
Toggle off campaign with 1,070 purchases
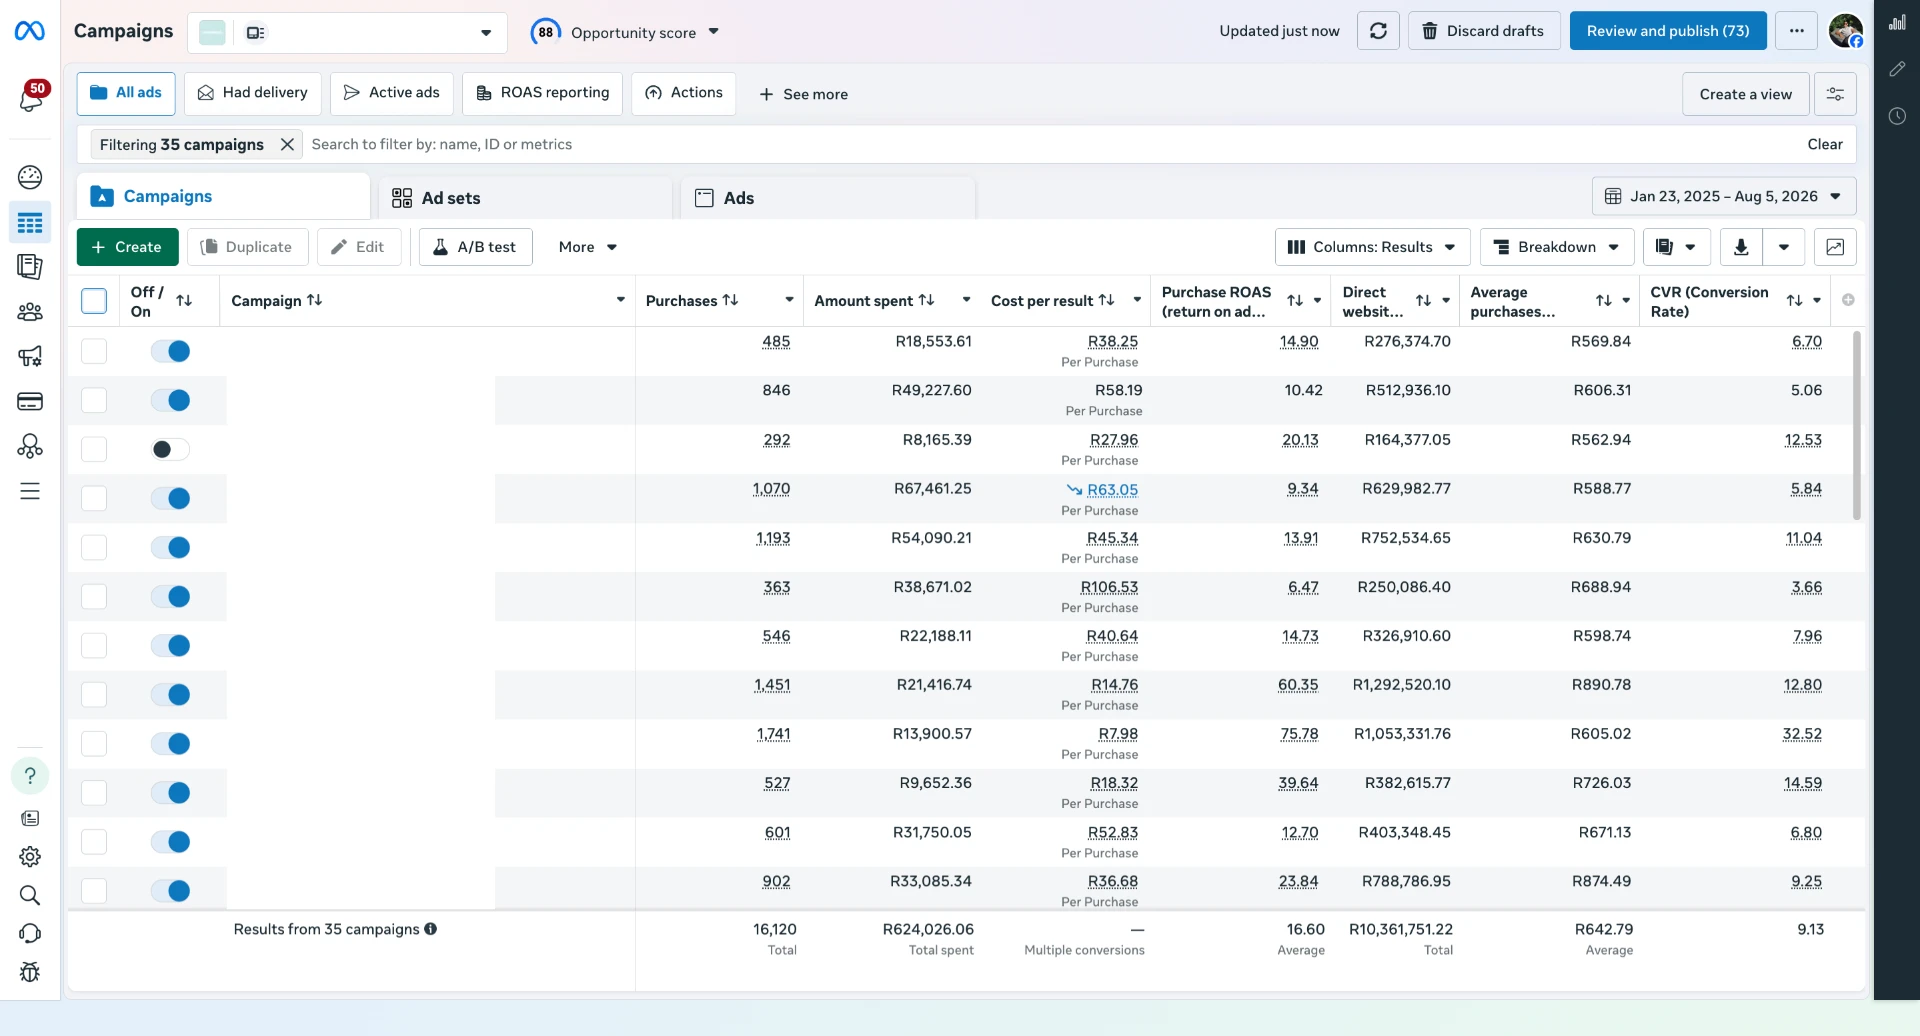pyautogui.click(x=170, y=498)
